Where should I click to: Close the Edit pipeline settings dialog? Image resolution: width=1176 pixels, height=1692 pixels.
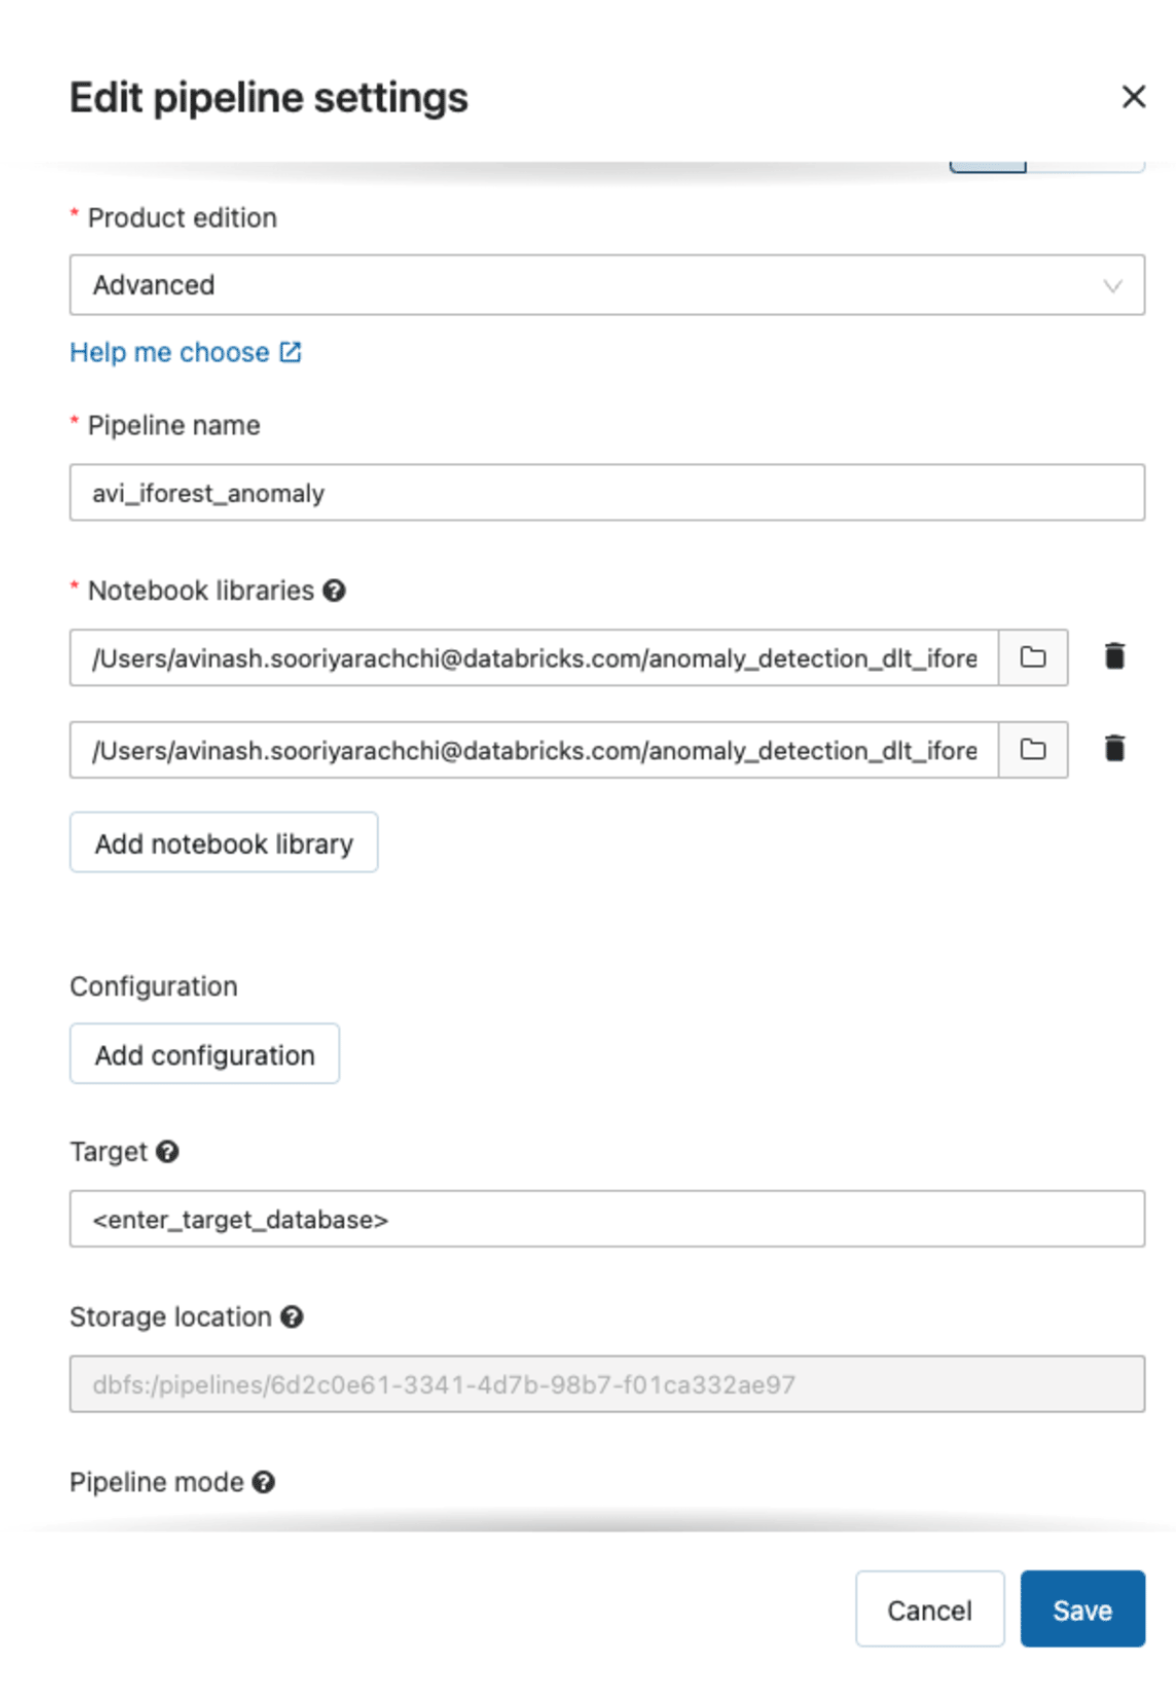pyautogui.click(x=1133, y=97)
